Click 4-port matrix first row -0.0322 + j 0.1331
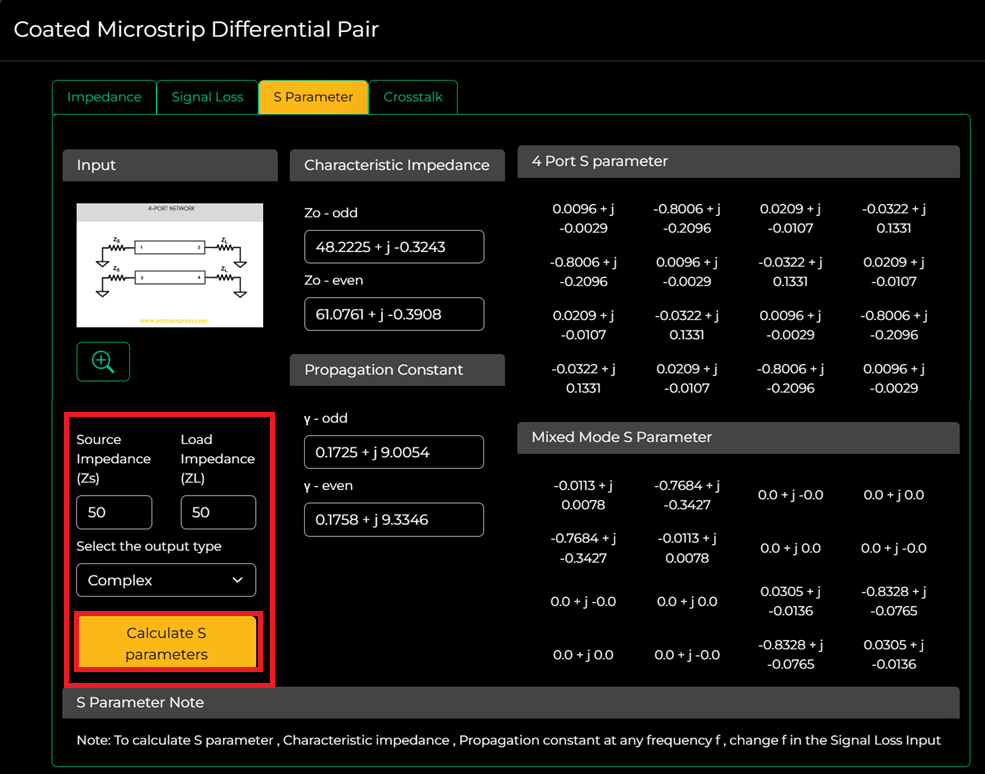 894,219
